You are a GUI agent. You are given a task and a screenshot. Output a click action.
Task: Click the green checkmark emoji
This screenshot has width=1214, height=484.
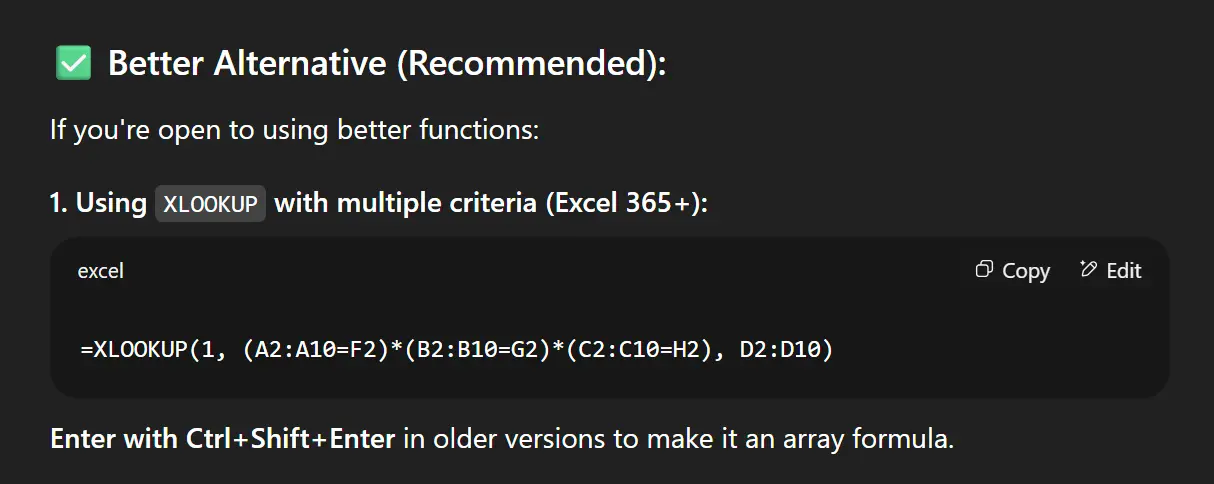(73, 64)
